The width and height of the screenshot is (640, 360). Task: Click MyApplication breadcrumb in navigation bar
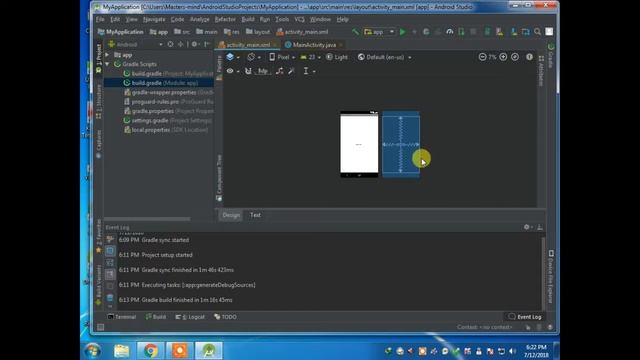coord(120,31)
